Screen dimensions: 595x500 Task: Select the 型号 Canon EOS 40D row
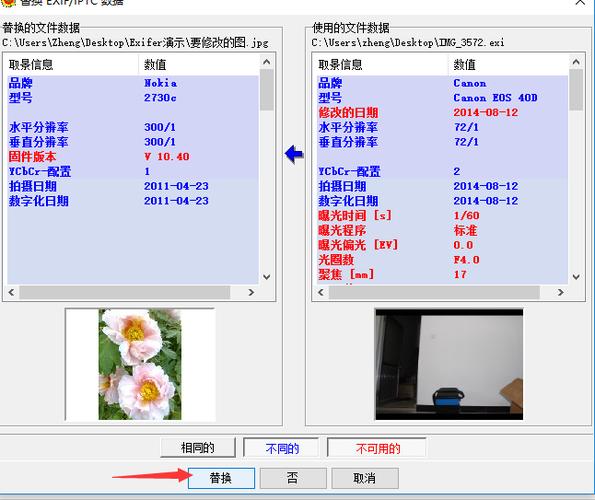tap(442, 98)
